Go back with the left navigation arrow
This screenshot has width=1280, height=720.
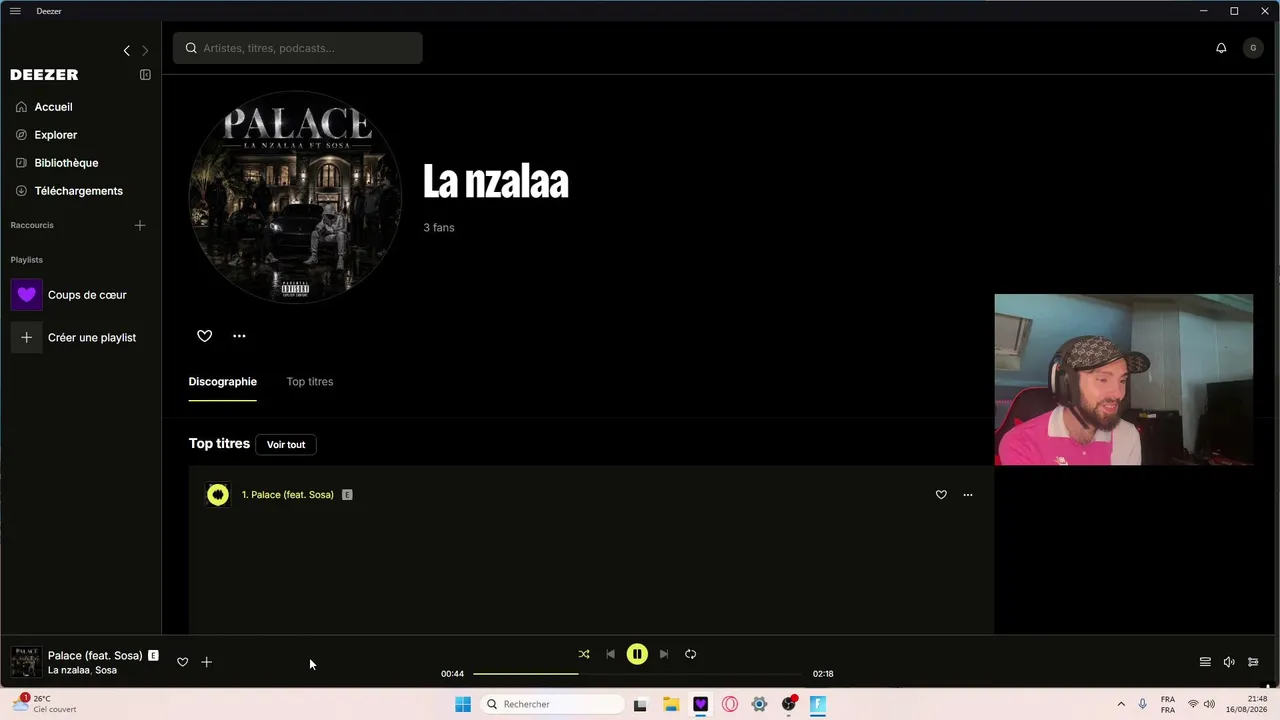126,50
